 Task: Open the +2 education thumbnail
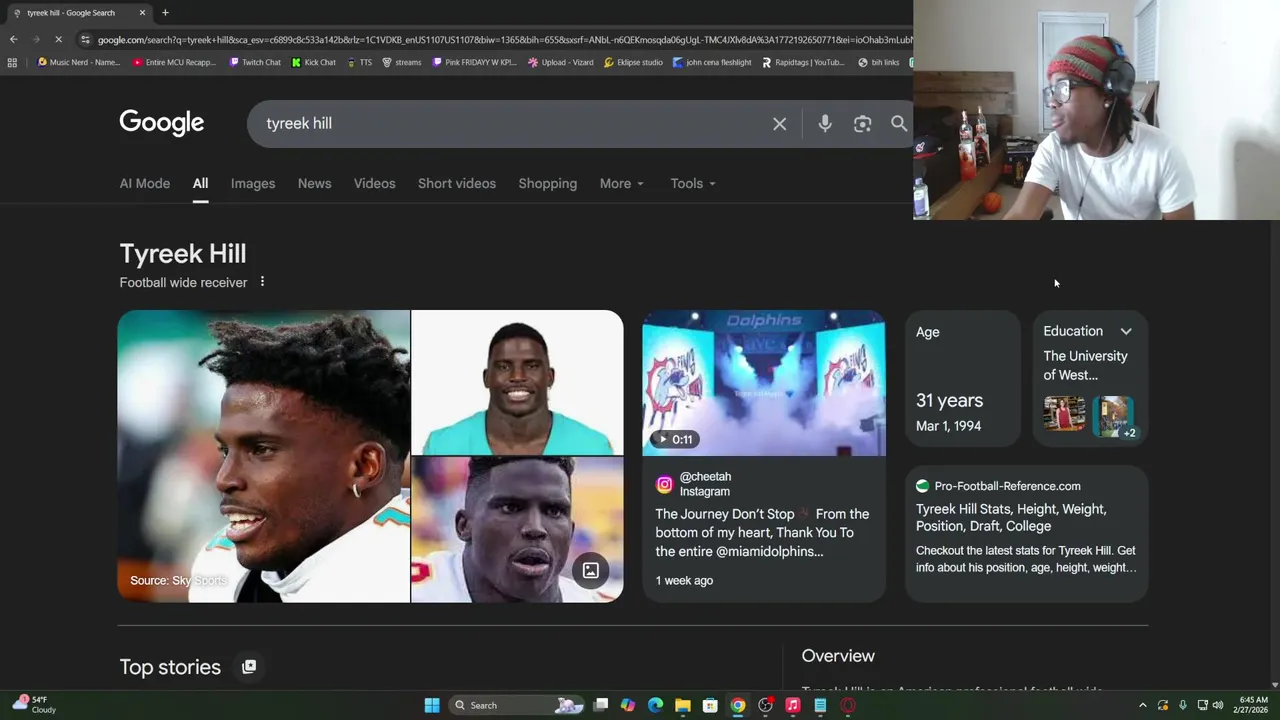(1114, 415)
